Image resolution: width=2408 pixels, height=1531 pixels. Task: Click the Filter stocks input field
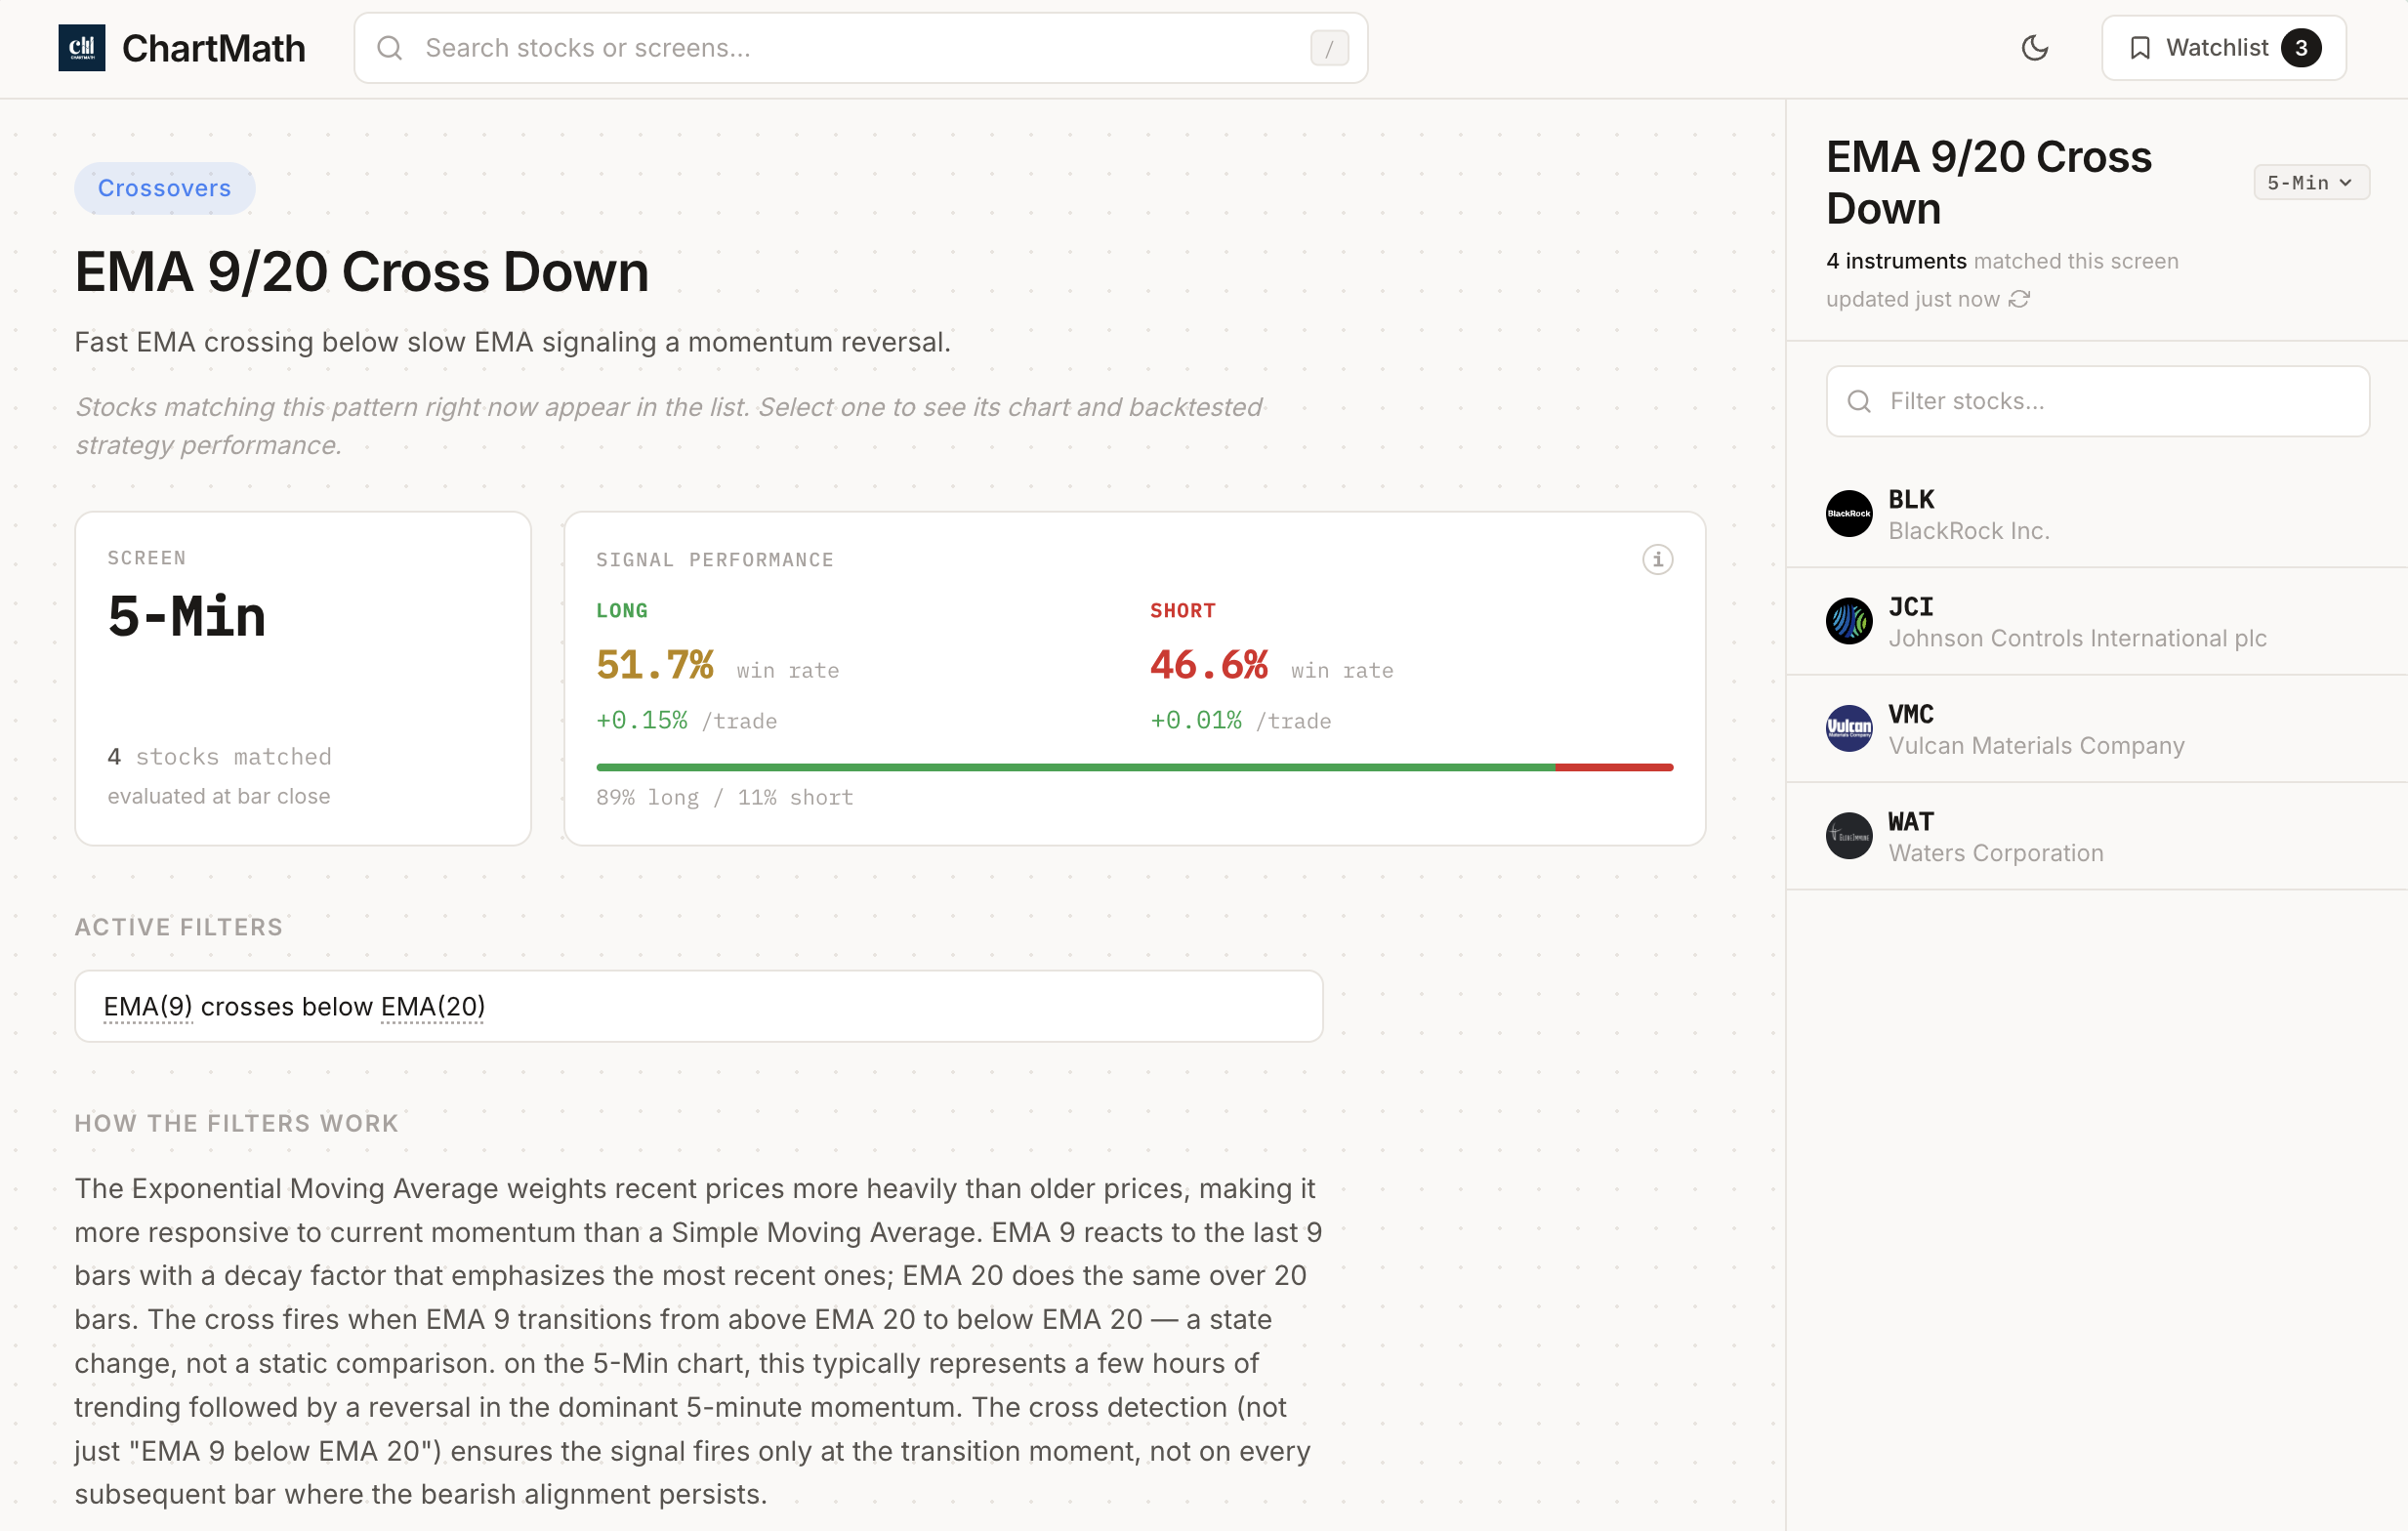pos(2097,401)
